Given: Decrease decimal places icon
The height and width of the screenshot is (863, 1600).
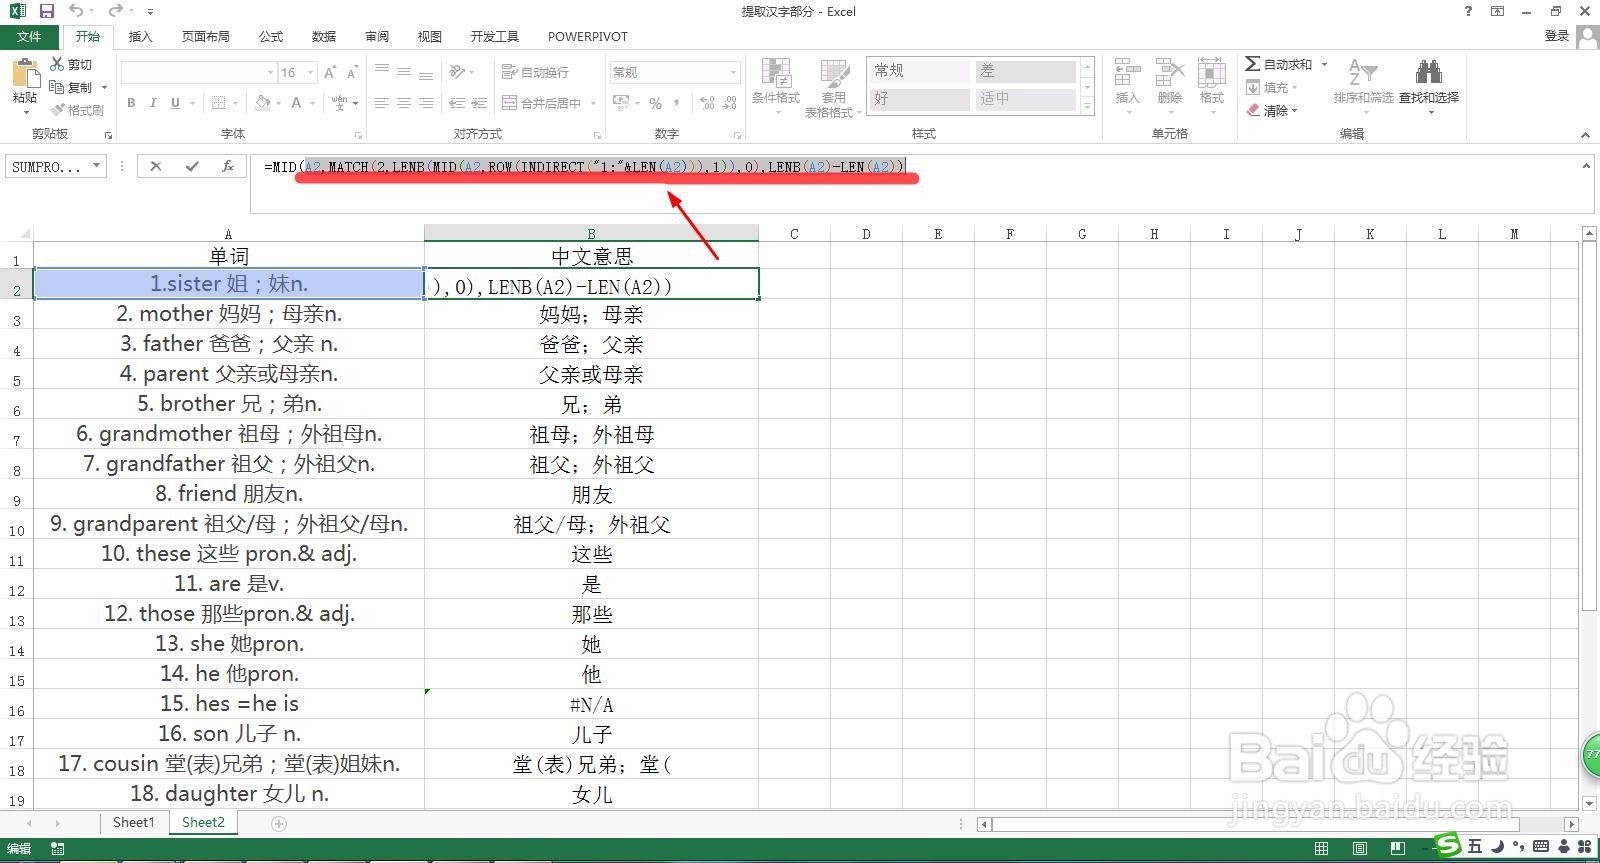Looking at the screenshot, I should 730,103.
